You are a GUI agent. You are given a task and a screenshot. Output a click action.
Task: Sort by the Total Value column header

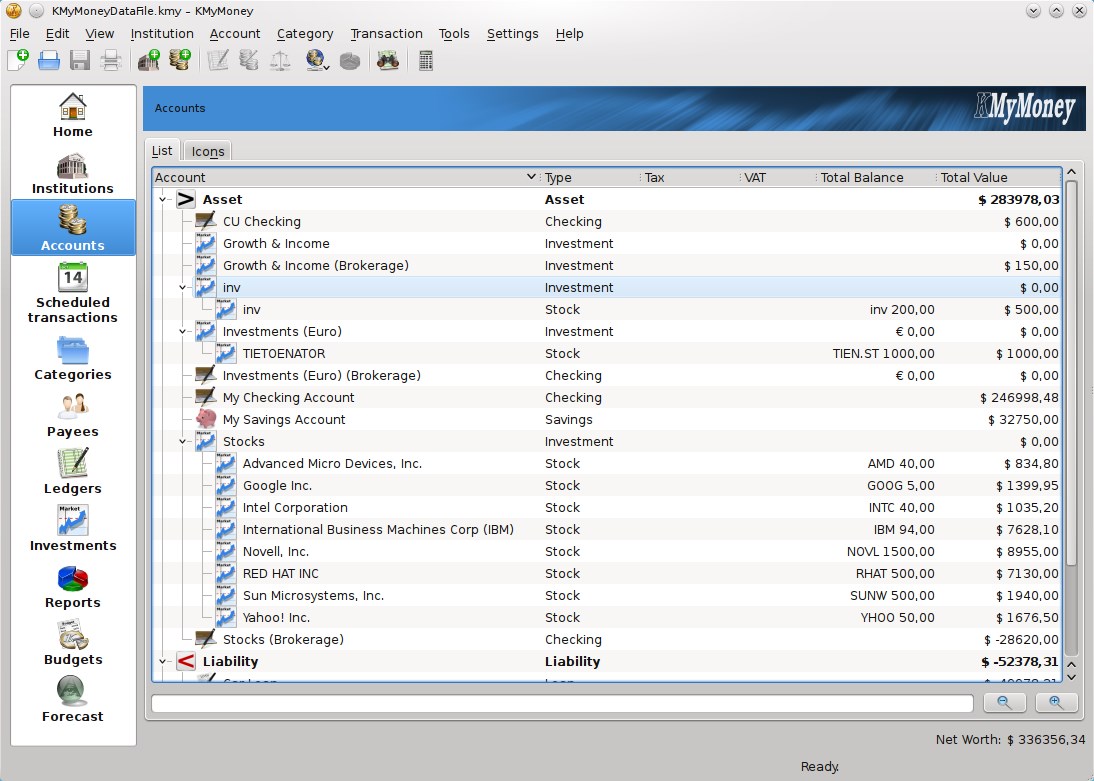(998, 177)
